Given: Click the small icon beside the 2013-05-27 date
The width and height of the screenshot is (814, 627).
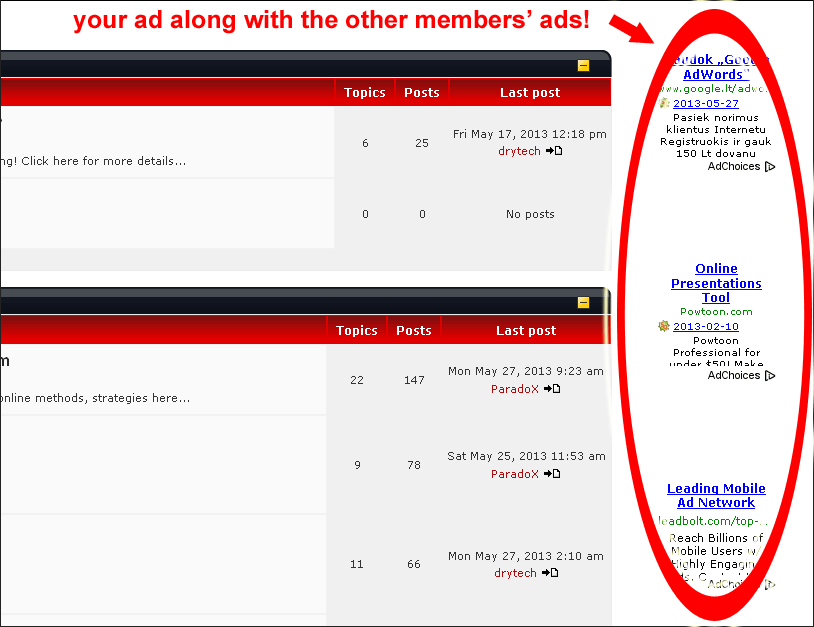Looking at the screenshot, I should point(664,103).
